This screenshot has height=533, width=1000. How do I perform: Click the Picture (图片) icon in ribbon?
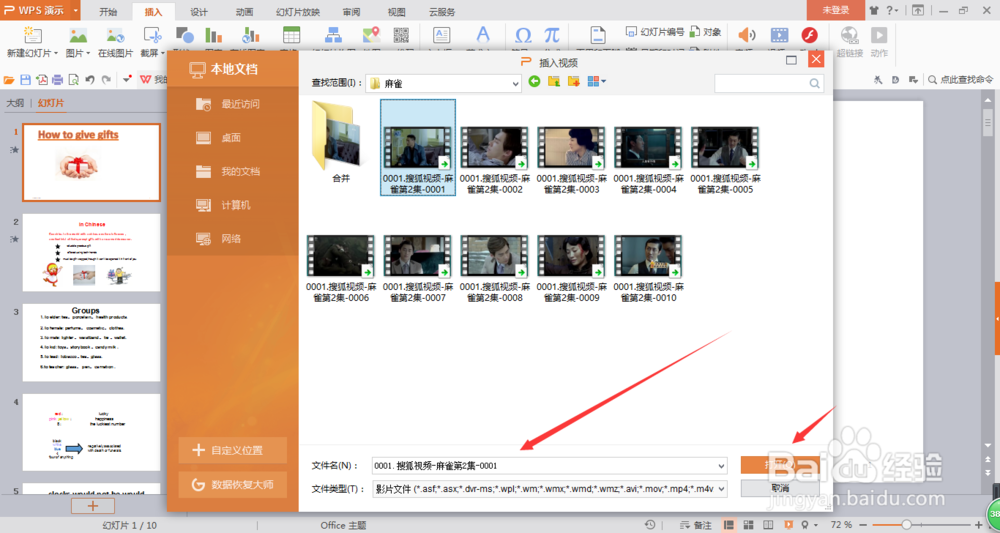tap(78, 35)
